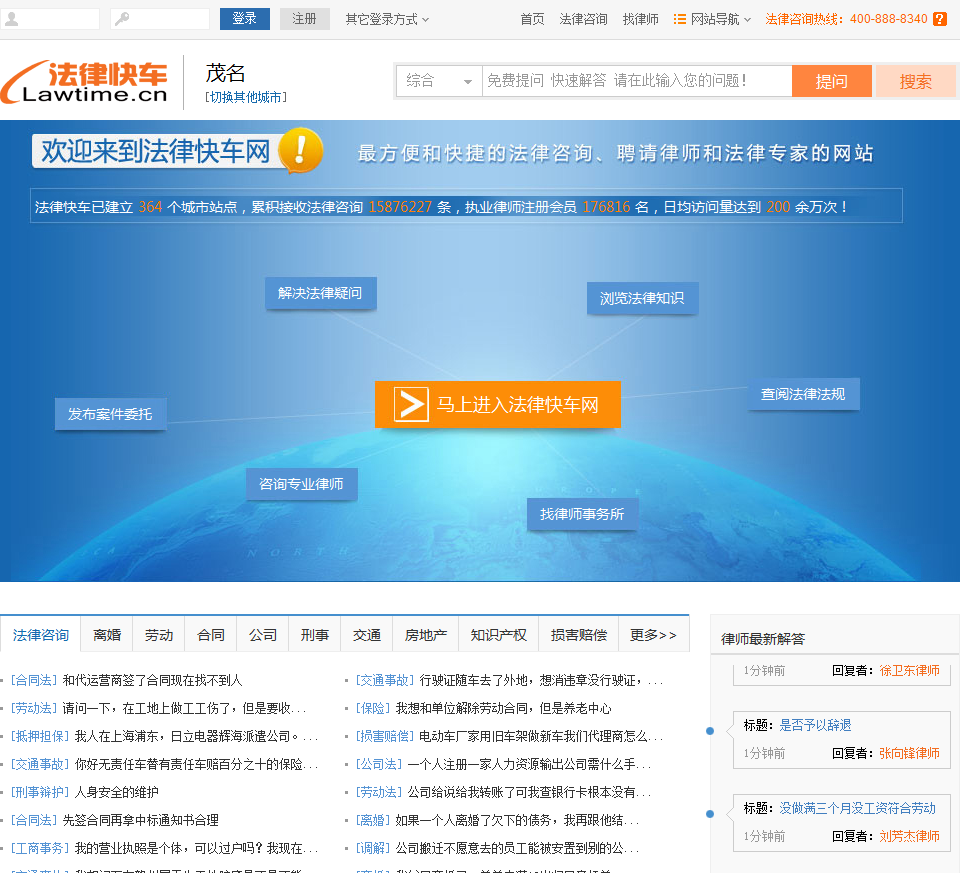960x873 pixels.
Task: Click 切换其他城市 link
Action: click(x=246, y=97)
